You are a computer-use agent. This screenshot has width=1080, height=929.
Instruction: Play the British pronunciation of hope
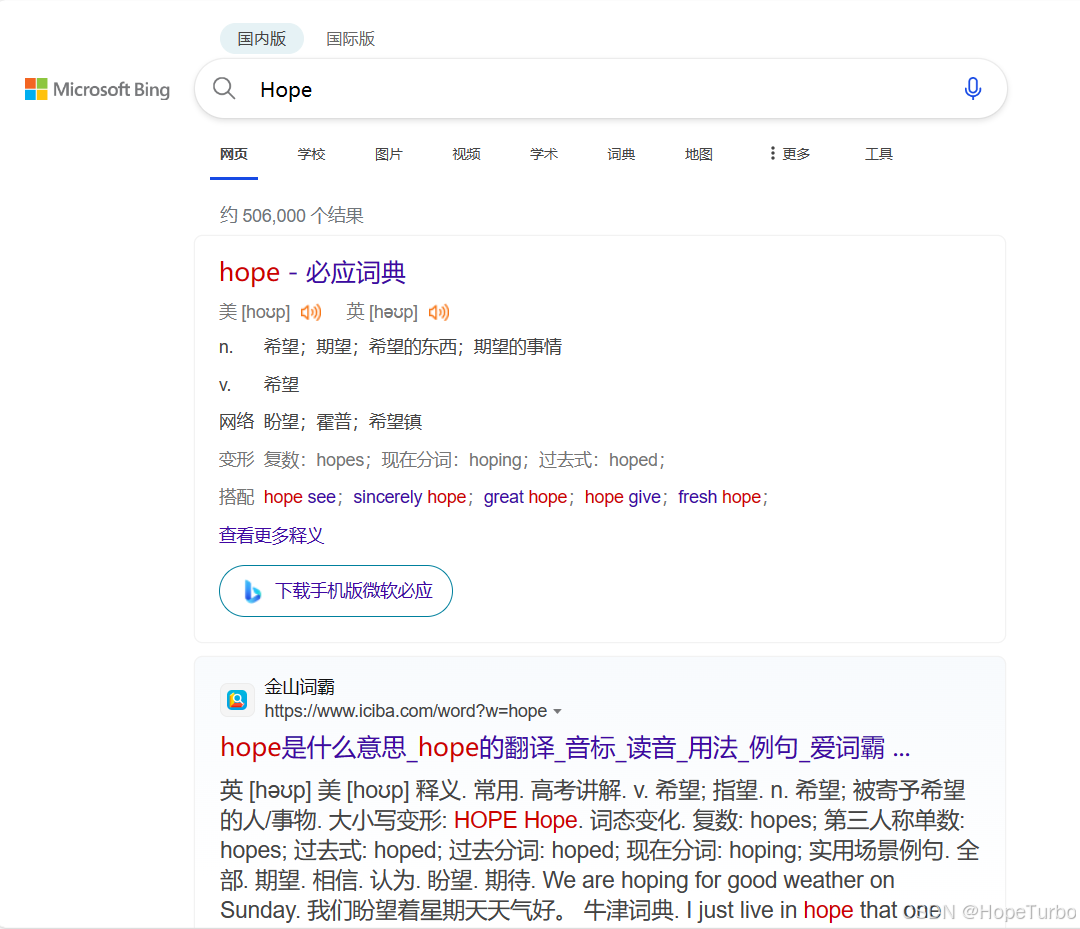click(x=438, y=311)
